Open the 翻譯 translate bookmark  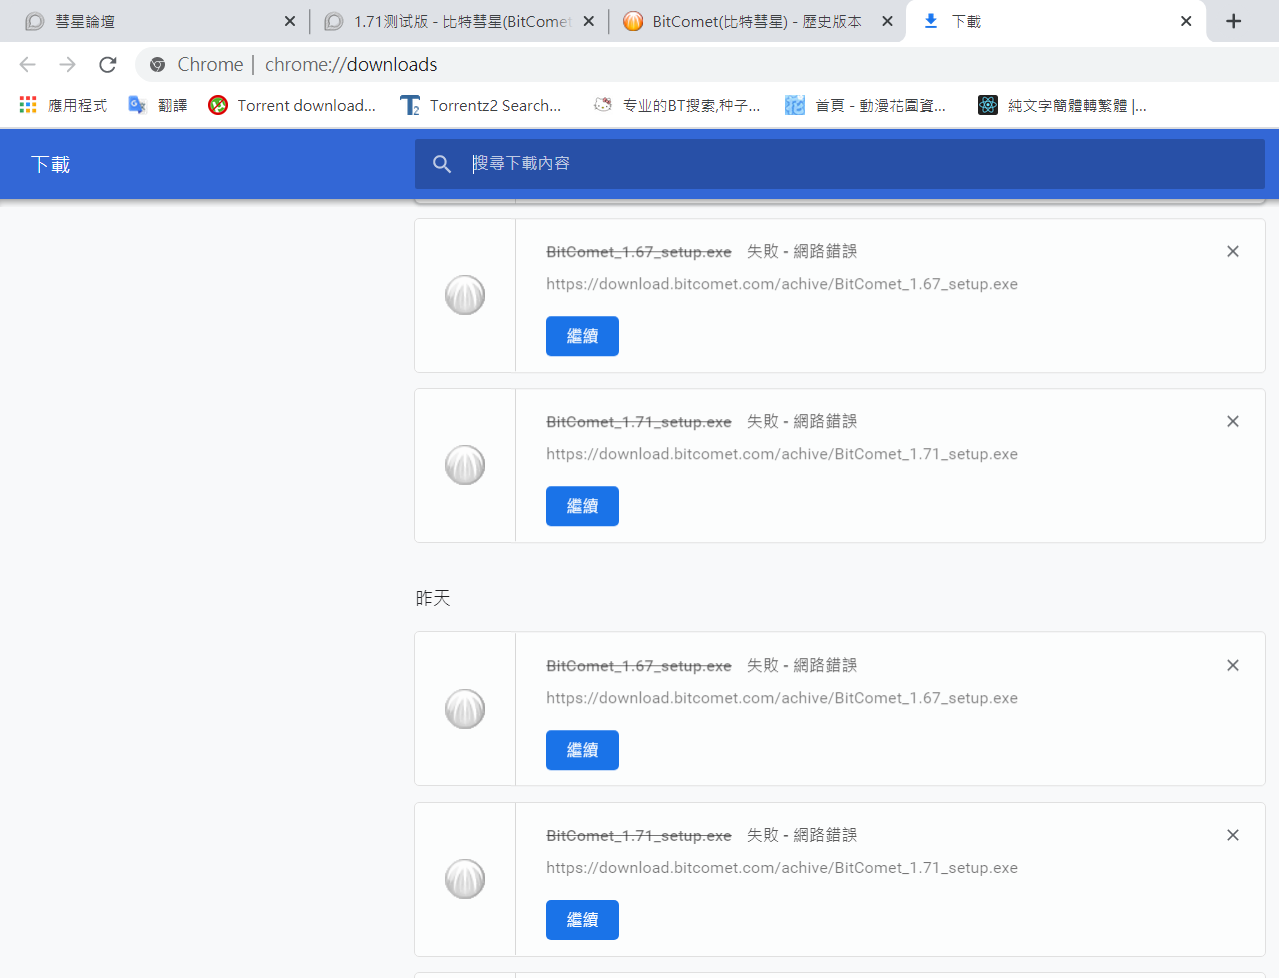pyautogui.click(x=158, y=105)
